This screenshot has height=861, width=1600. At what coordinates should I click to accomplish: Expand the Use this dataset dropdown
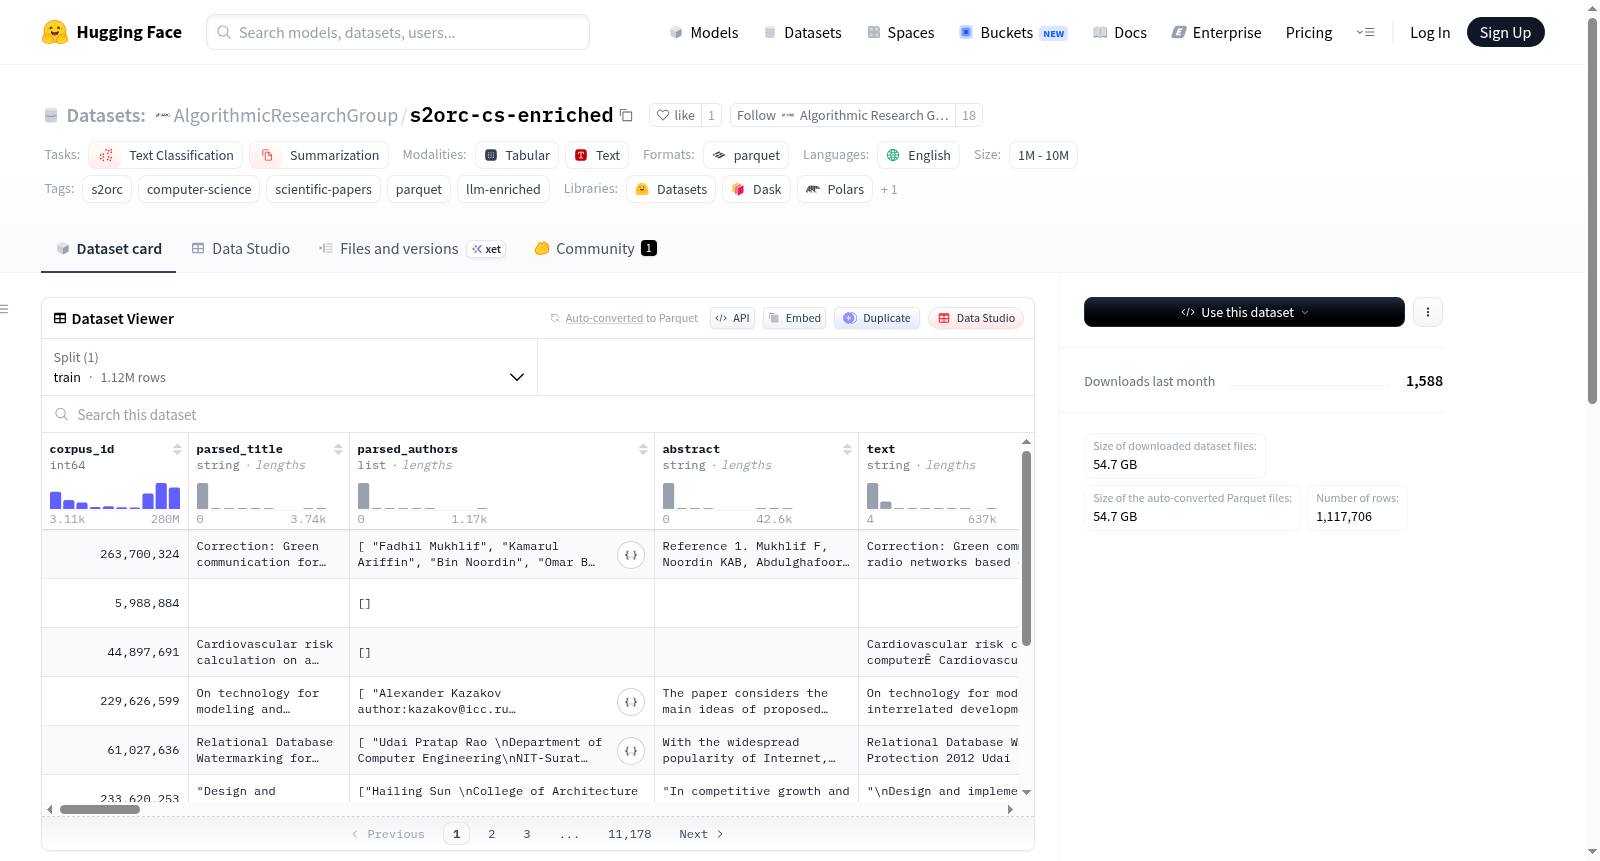coord(1244,312)
